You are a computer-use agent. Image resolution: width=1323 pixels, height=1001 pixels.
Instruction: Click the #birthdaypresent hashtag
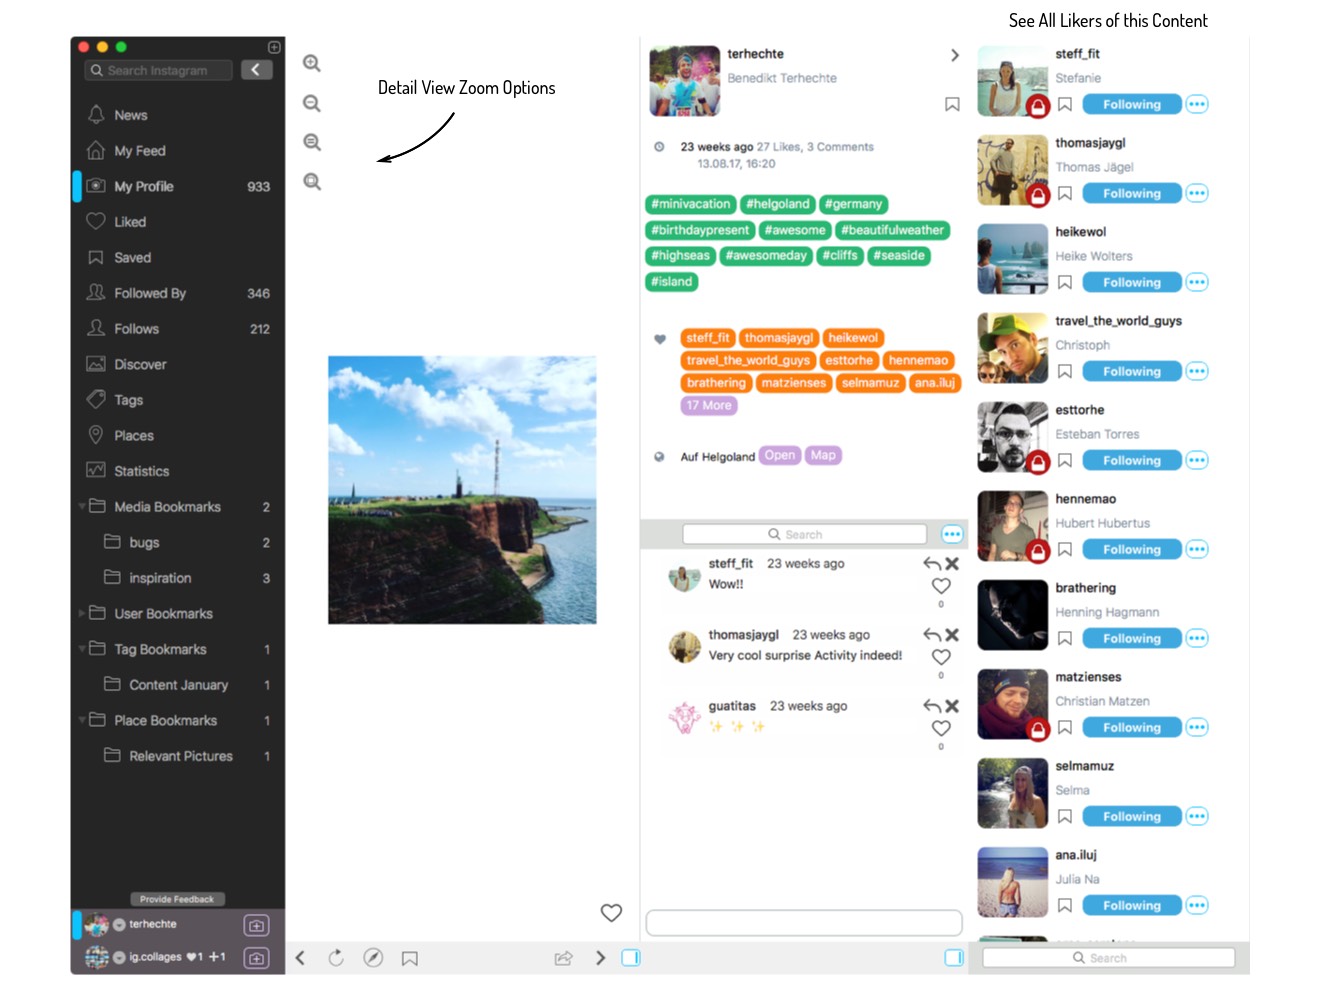pyautogui.click(x=700, y=230)
